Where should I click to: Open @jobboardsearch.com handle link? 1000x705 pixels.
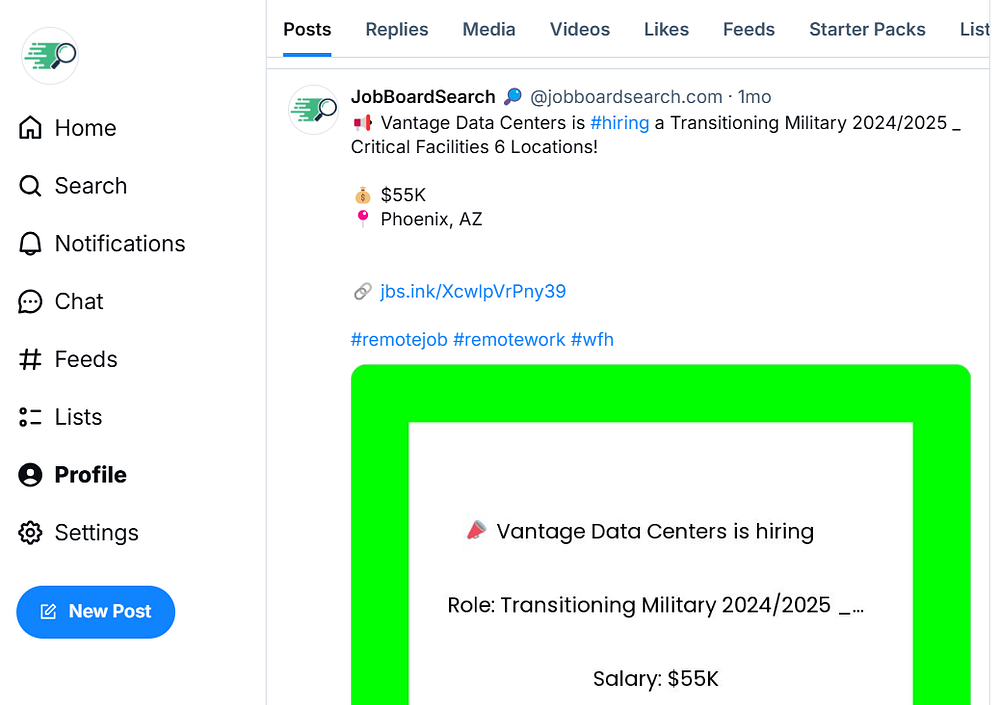(626, 97)
